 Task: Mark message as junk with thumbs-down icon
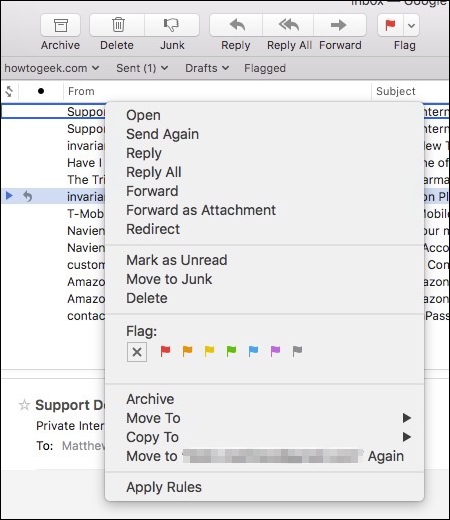[172, 25]
